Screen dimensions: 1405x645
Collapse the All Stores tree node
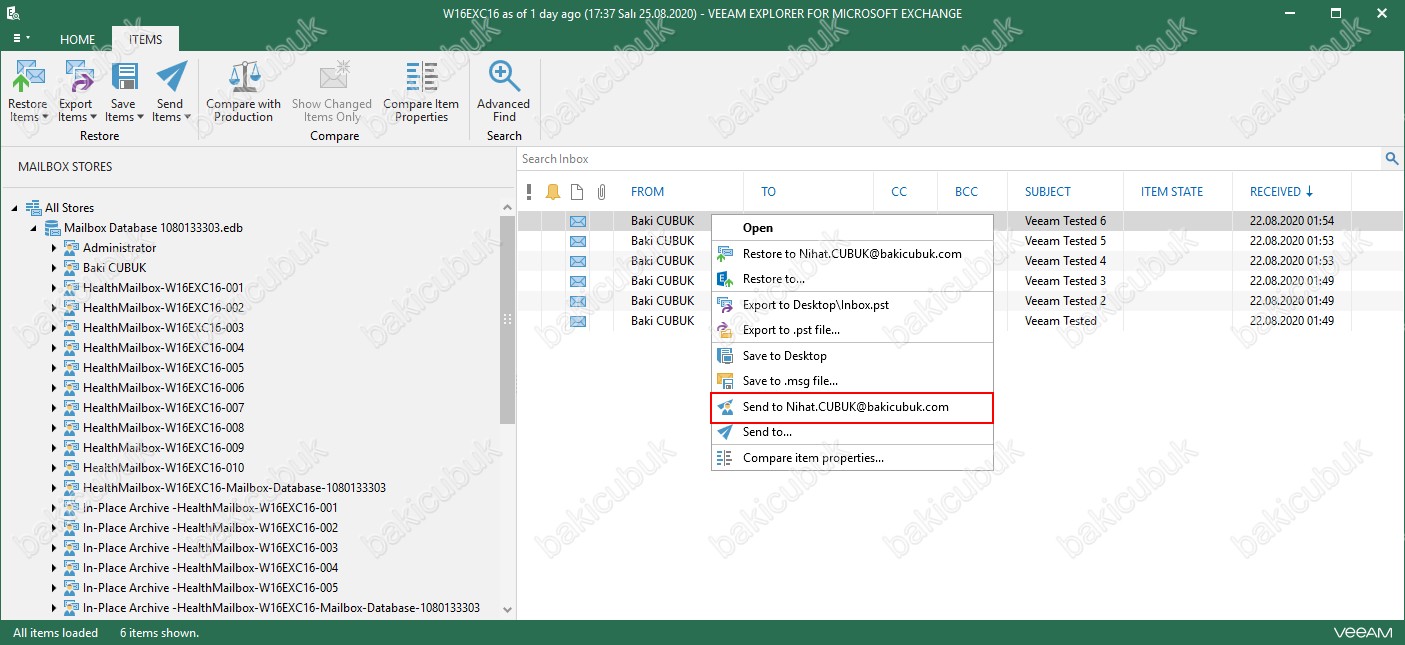pos(15,208)
